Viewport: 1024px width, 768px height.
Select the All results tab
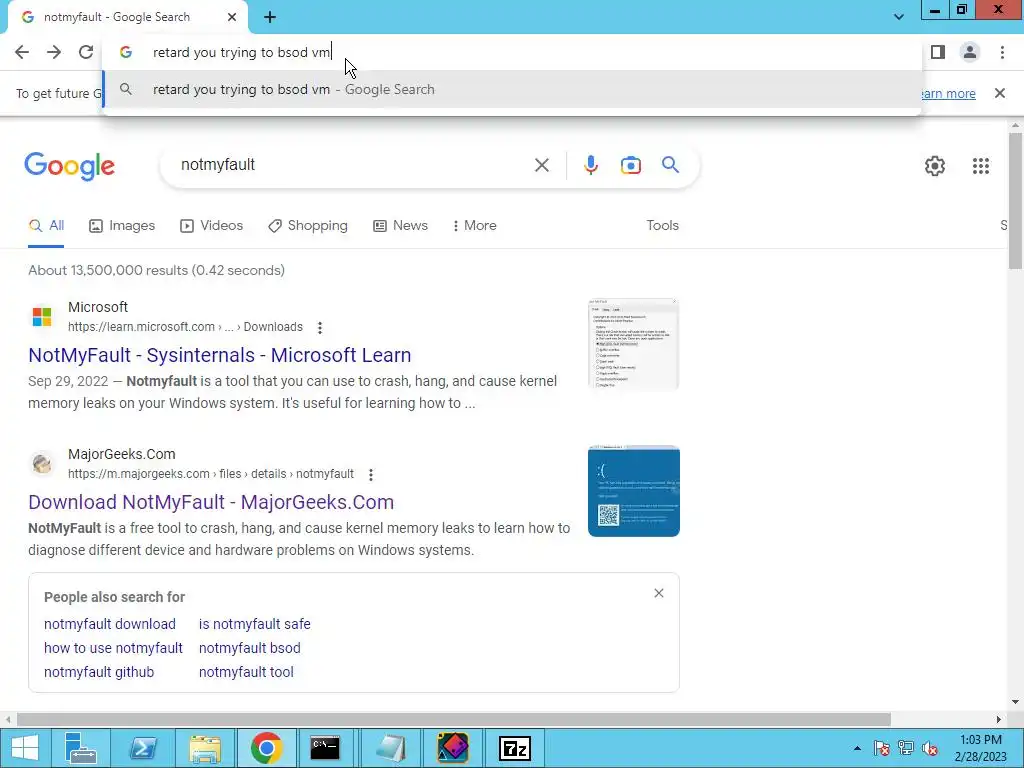(x=46, y=225)
